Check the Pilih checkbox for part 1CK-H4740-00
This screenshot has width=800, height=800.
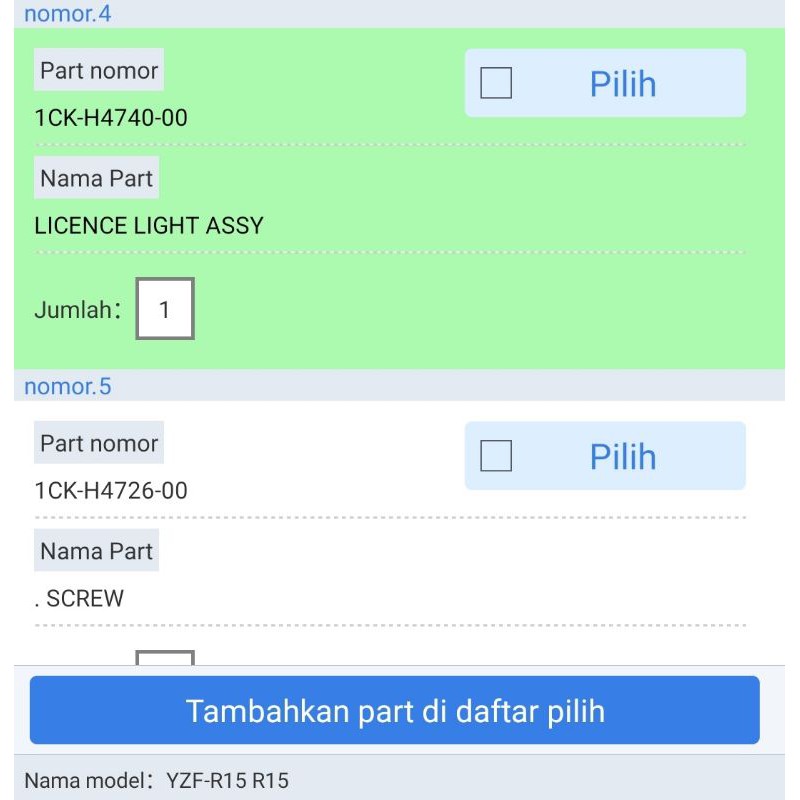point(497,83)
